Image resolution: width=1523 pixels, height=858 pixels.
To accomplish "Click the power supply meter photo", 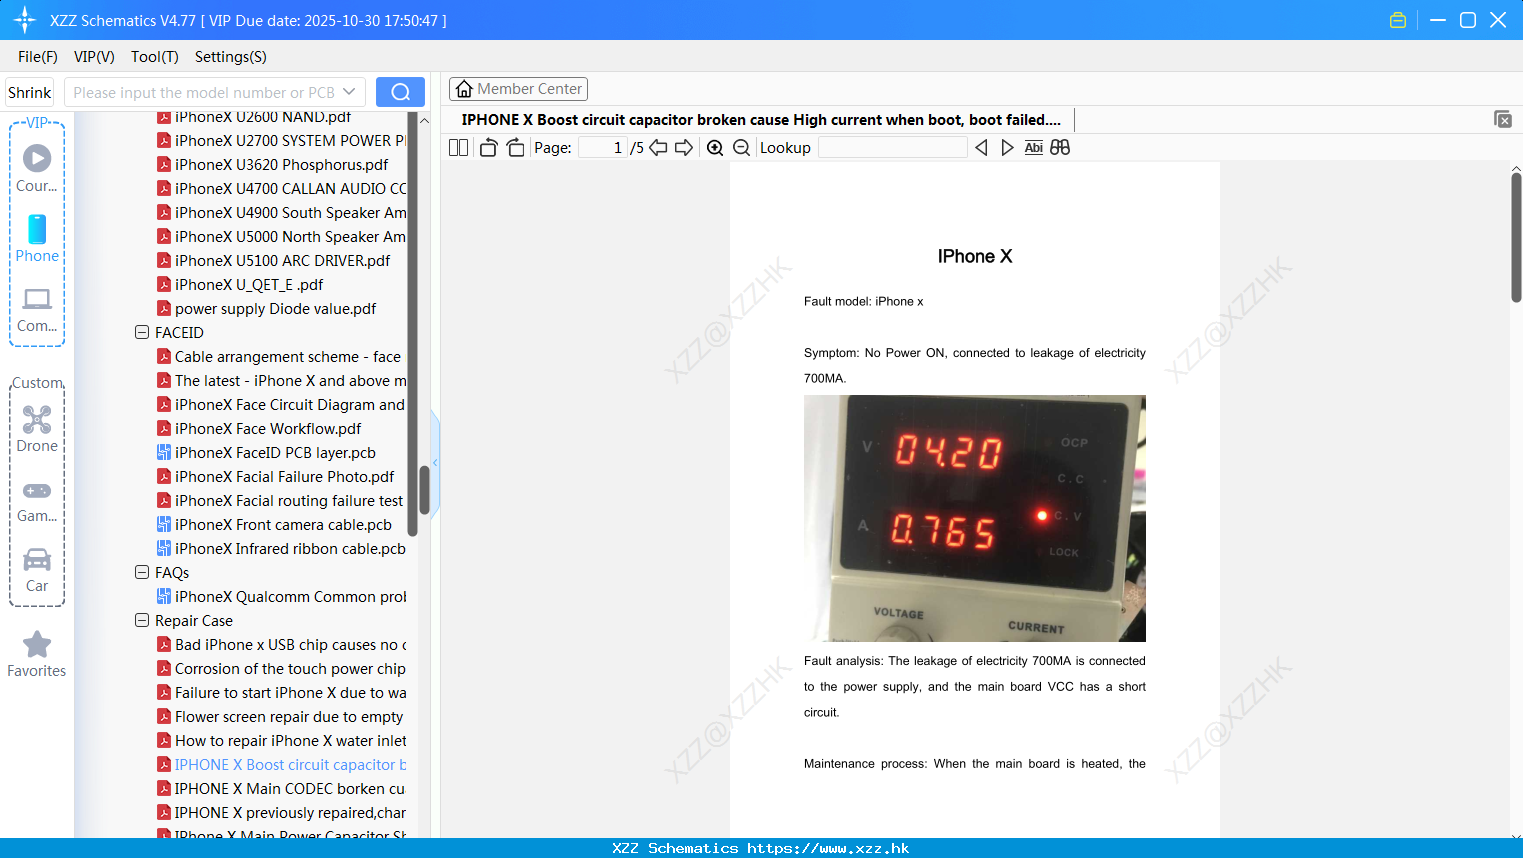I will point(975,518).
